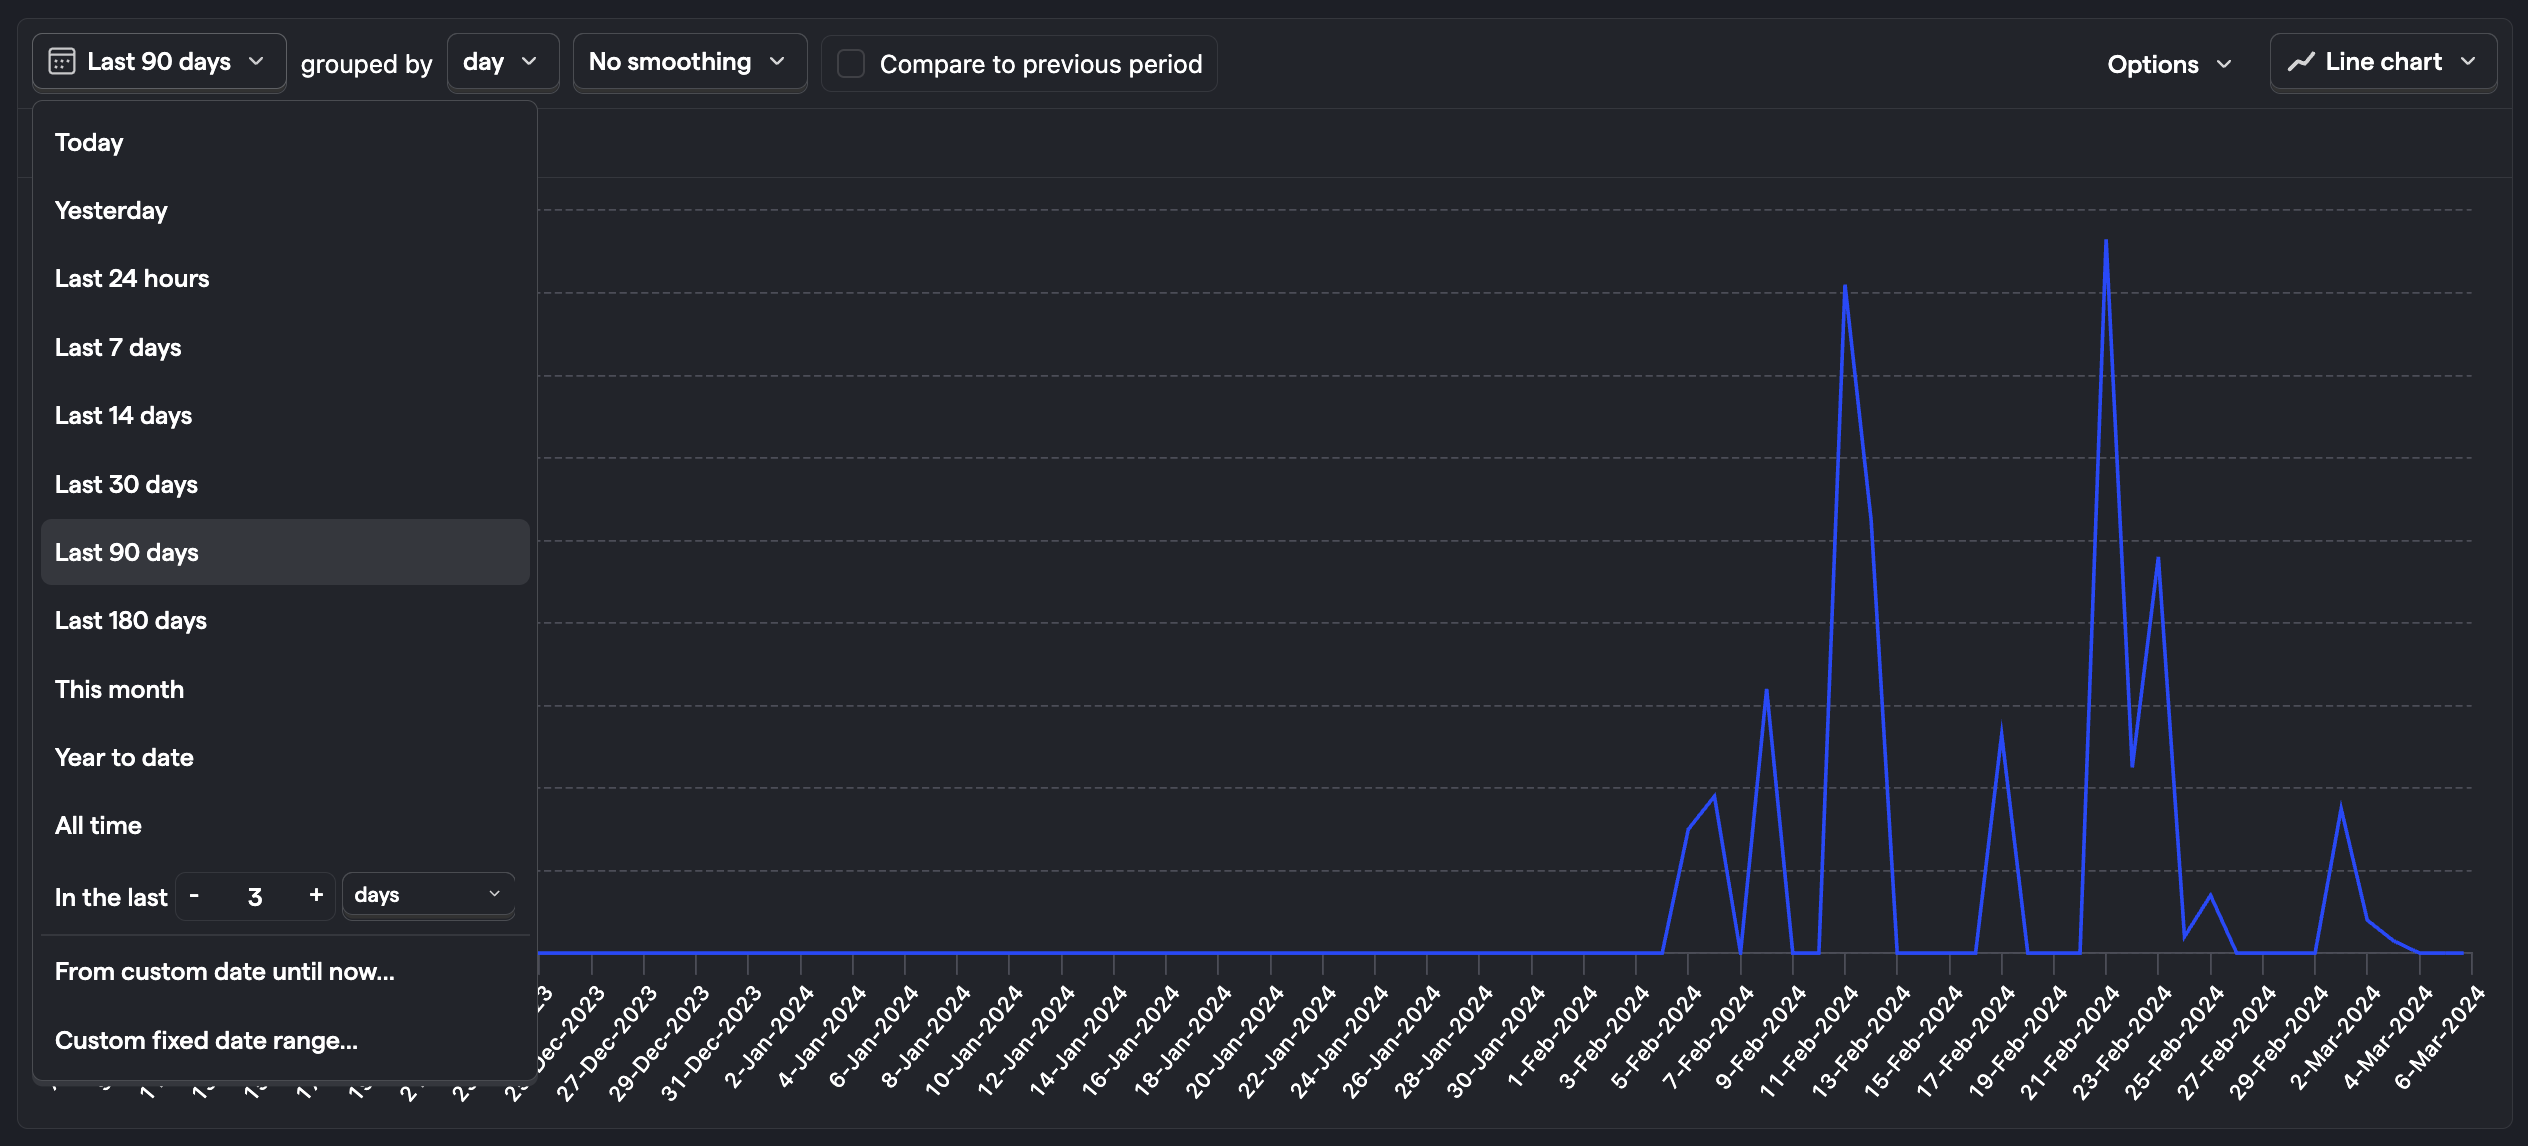Choose Last 180 days range

click(x=285, y=620)
